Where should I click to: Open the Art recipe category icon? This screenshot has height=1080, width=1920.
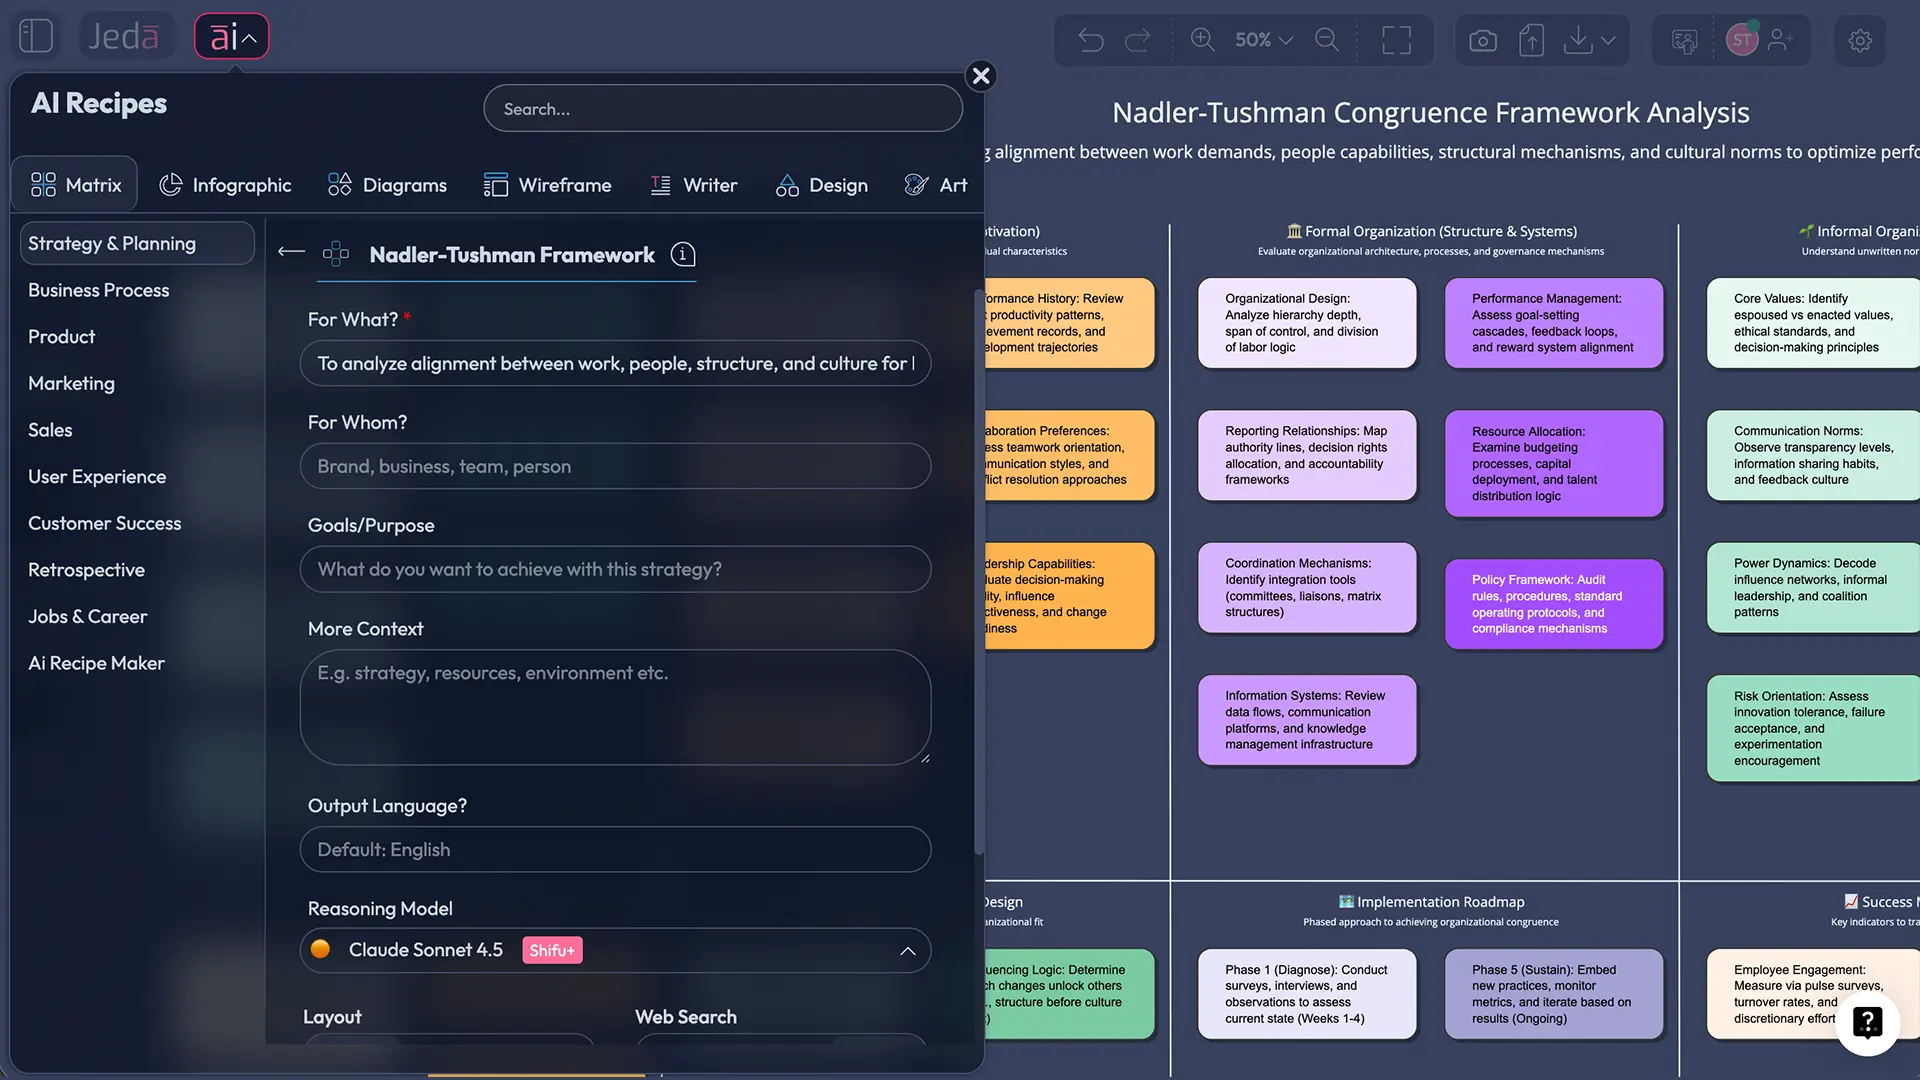915,184
